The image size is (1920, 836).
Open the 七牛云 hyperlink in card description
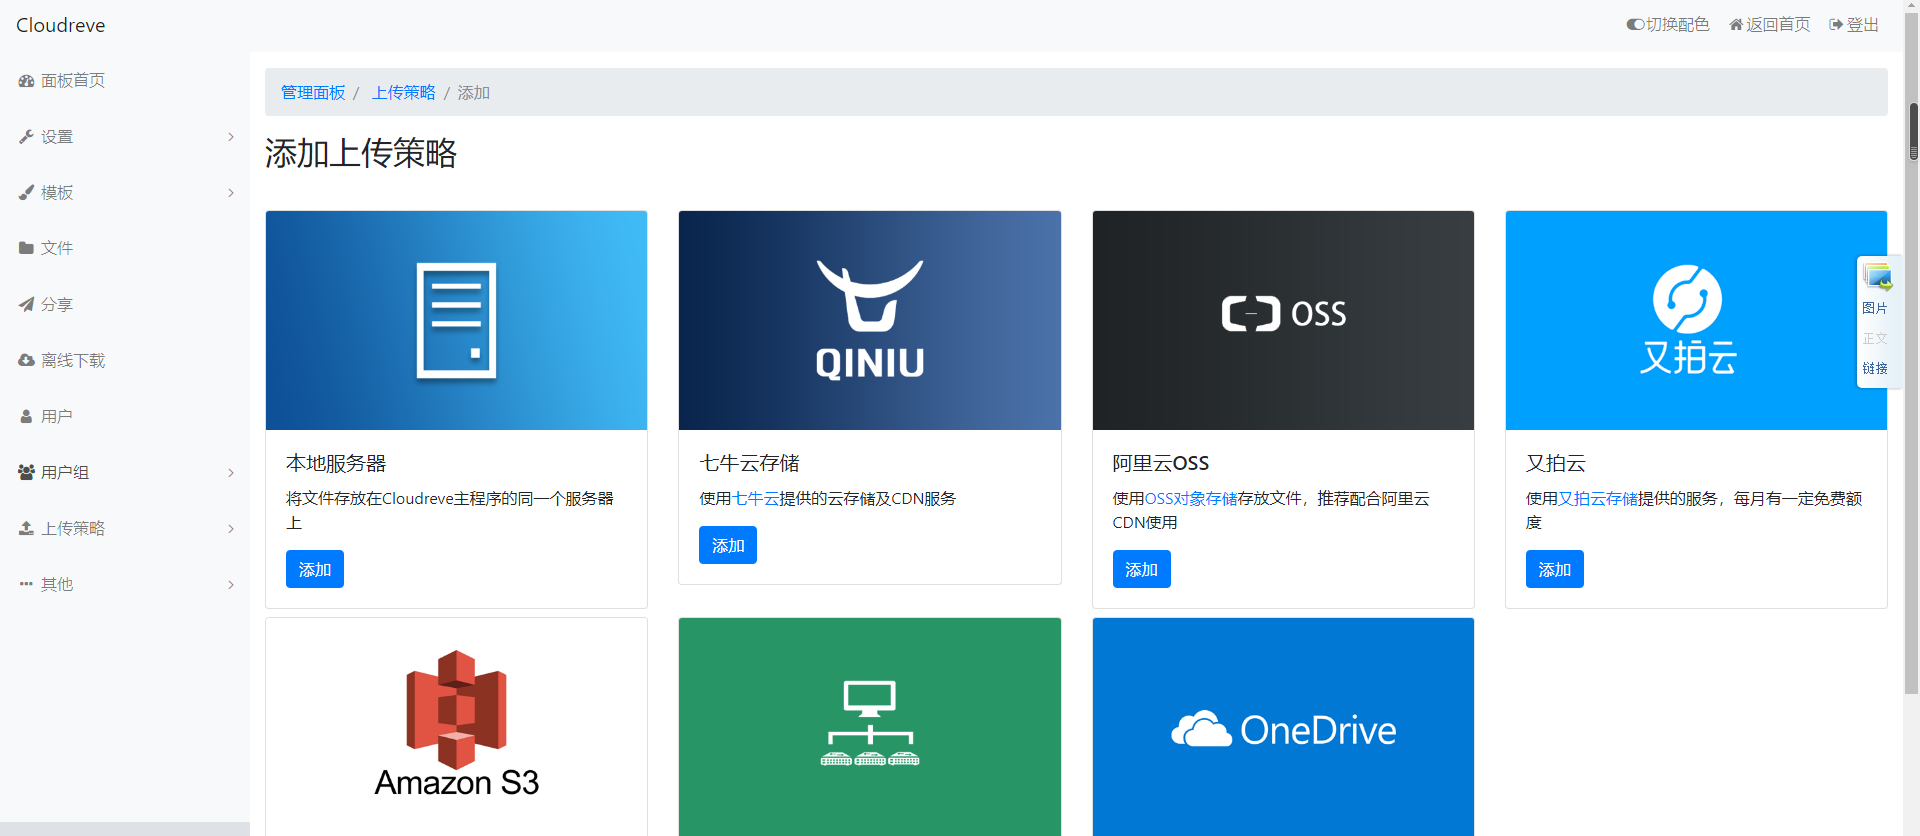pyautogui.click(x=755, y=499)
